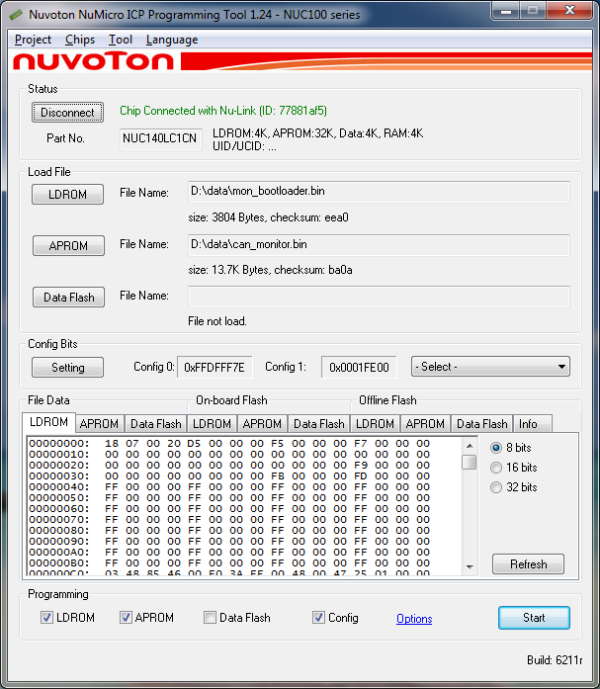The height and width of the screenshot is (689, 600).
Task: Open the Project menu
Action: point(33,40)
